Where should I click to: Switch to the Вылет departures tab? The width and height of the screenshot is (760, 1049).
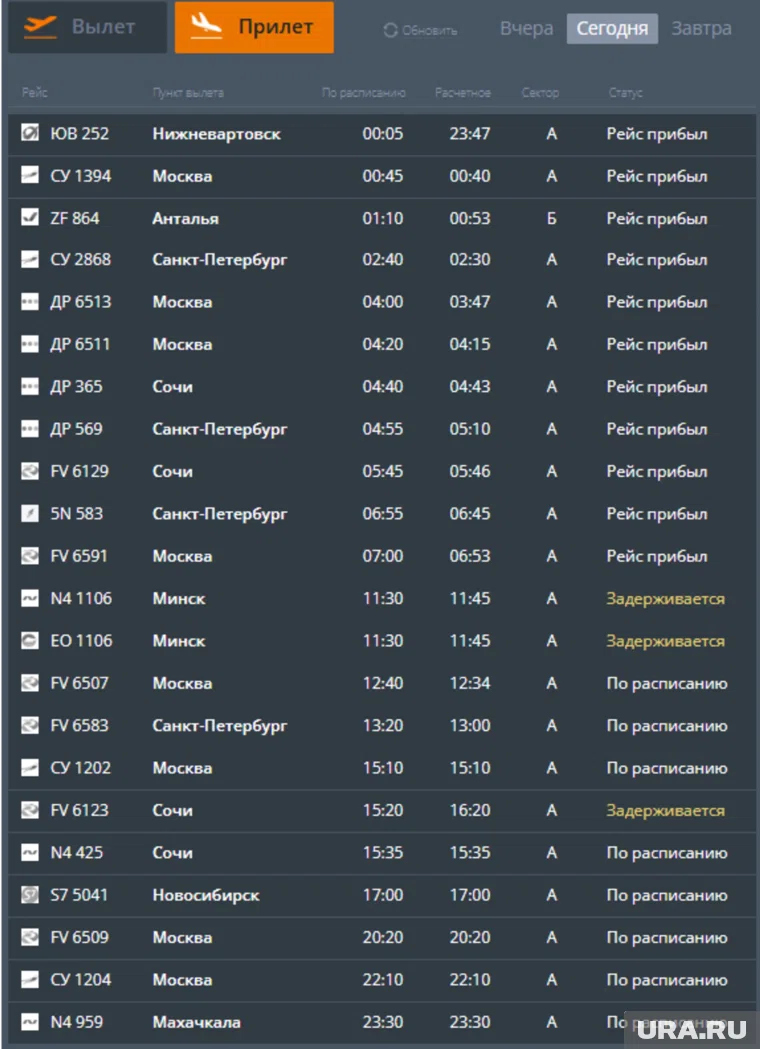(86, 27)
